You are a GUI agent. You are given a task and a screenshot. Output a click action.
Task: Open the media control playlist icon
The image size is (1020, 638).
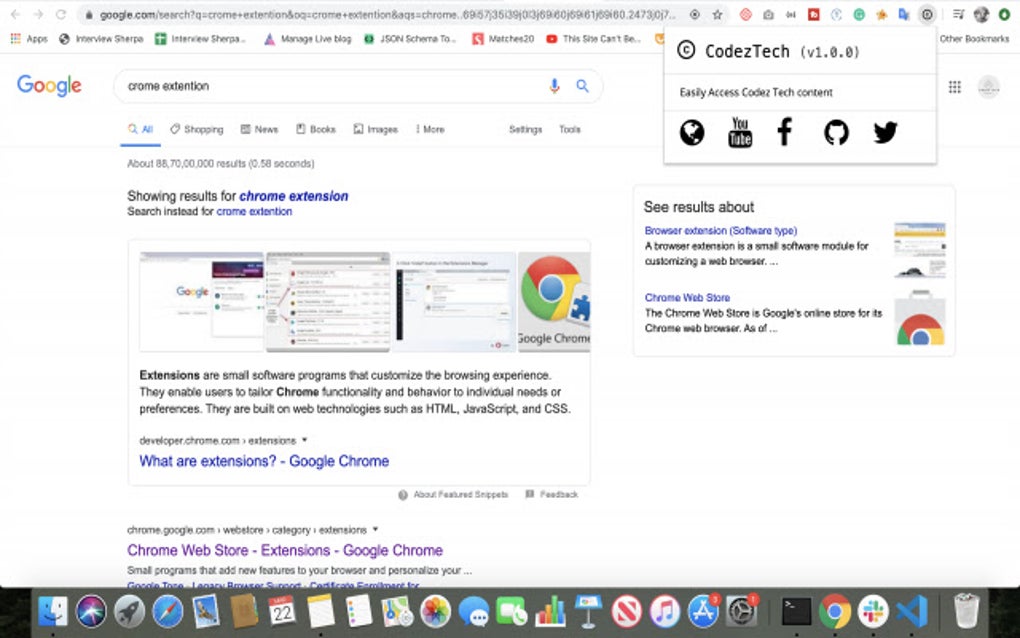[x=958, y=14]
